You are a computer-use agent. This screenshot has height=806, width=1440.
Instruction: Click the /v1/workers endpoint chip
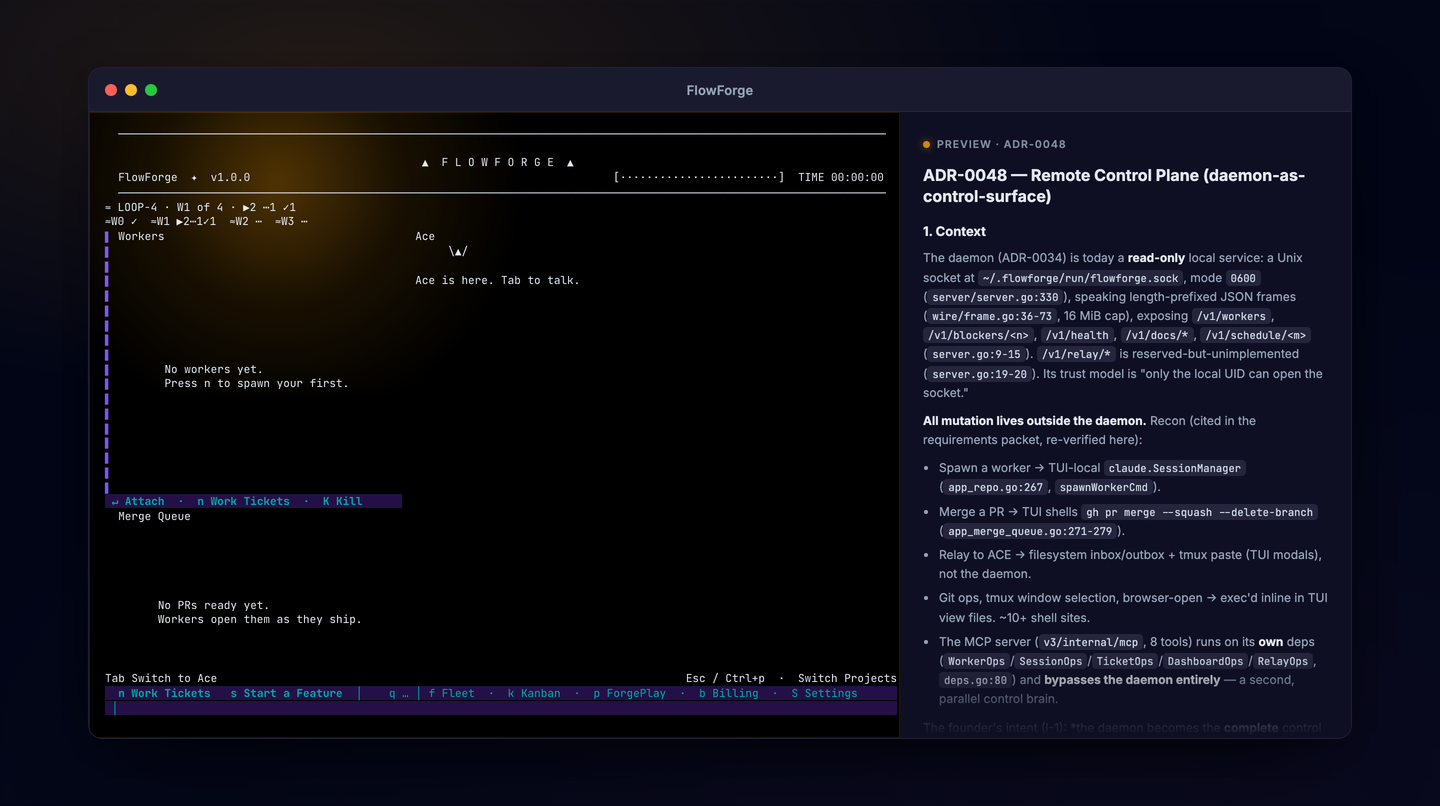point(1229,316)
